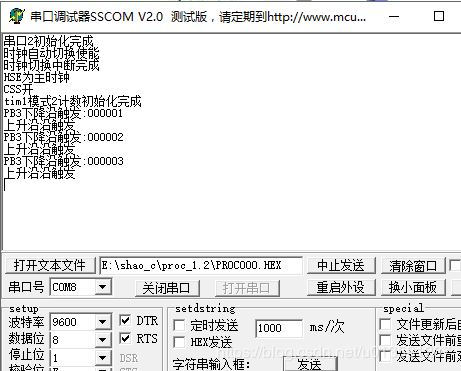Select the line 'PB3下降沿触发:000002'
The width and height of the screenshot is (461, 371).
(63, 137)
